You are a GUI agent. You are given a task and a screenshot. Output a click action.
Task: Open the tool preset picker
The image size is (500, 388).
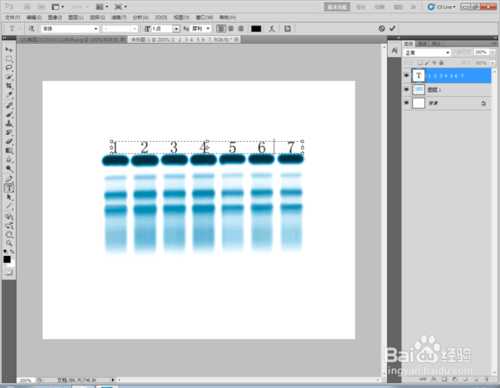[12, 29]
